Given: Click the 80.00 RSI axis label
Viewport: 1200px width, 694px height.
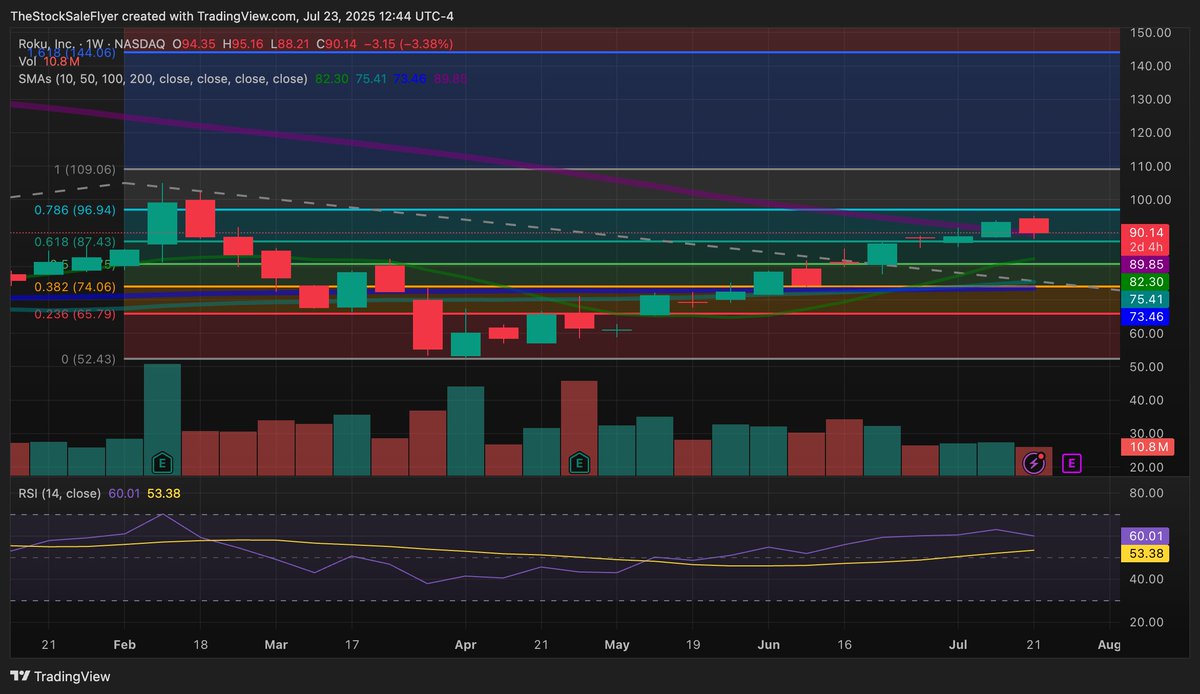Looking at the screenshot, I should (1148, 493).
